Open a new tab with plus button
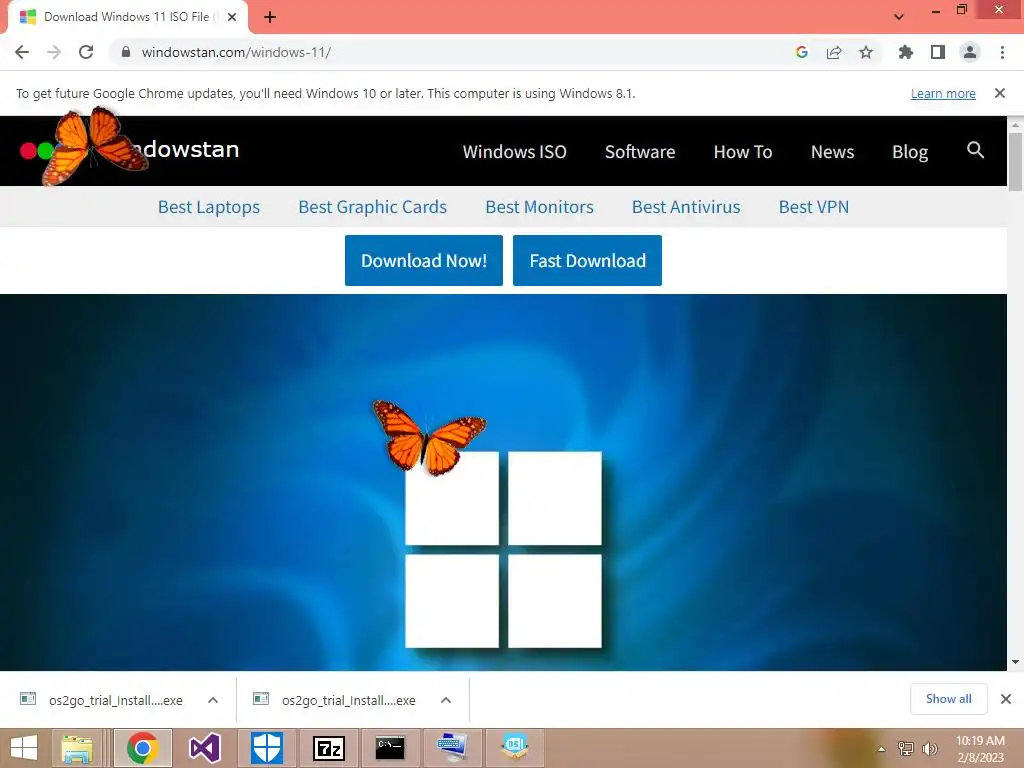Screen dimensions: 1024x768 [x=270, y=17]
